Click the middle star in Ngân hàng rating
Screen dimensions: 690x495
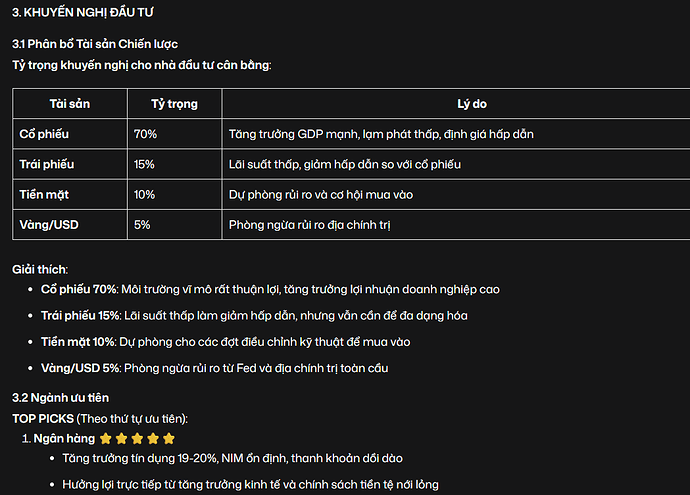click(x=137, y=439)
